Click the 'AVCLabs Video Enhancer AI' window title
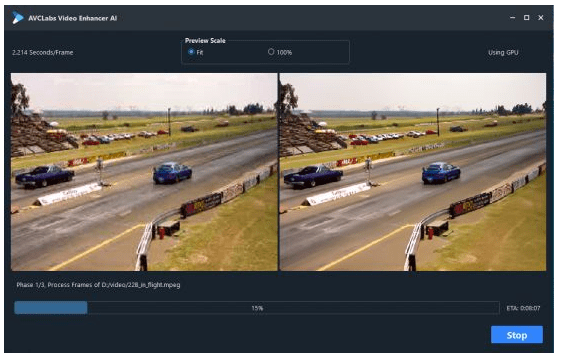561x360 pixels. click(x=73, y=18)
